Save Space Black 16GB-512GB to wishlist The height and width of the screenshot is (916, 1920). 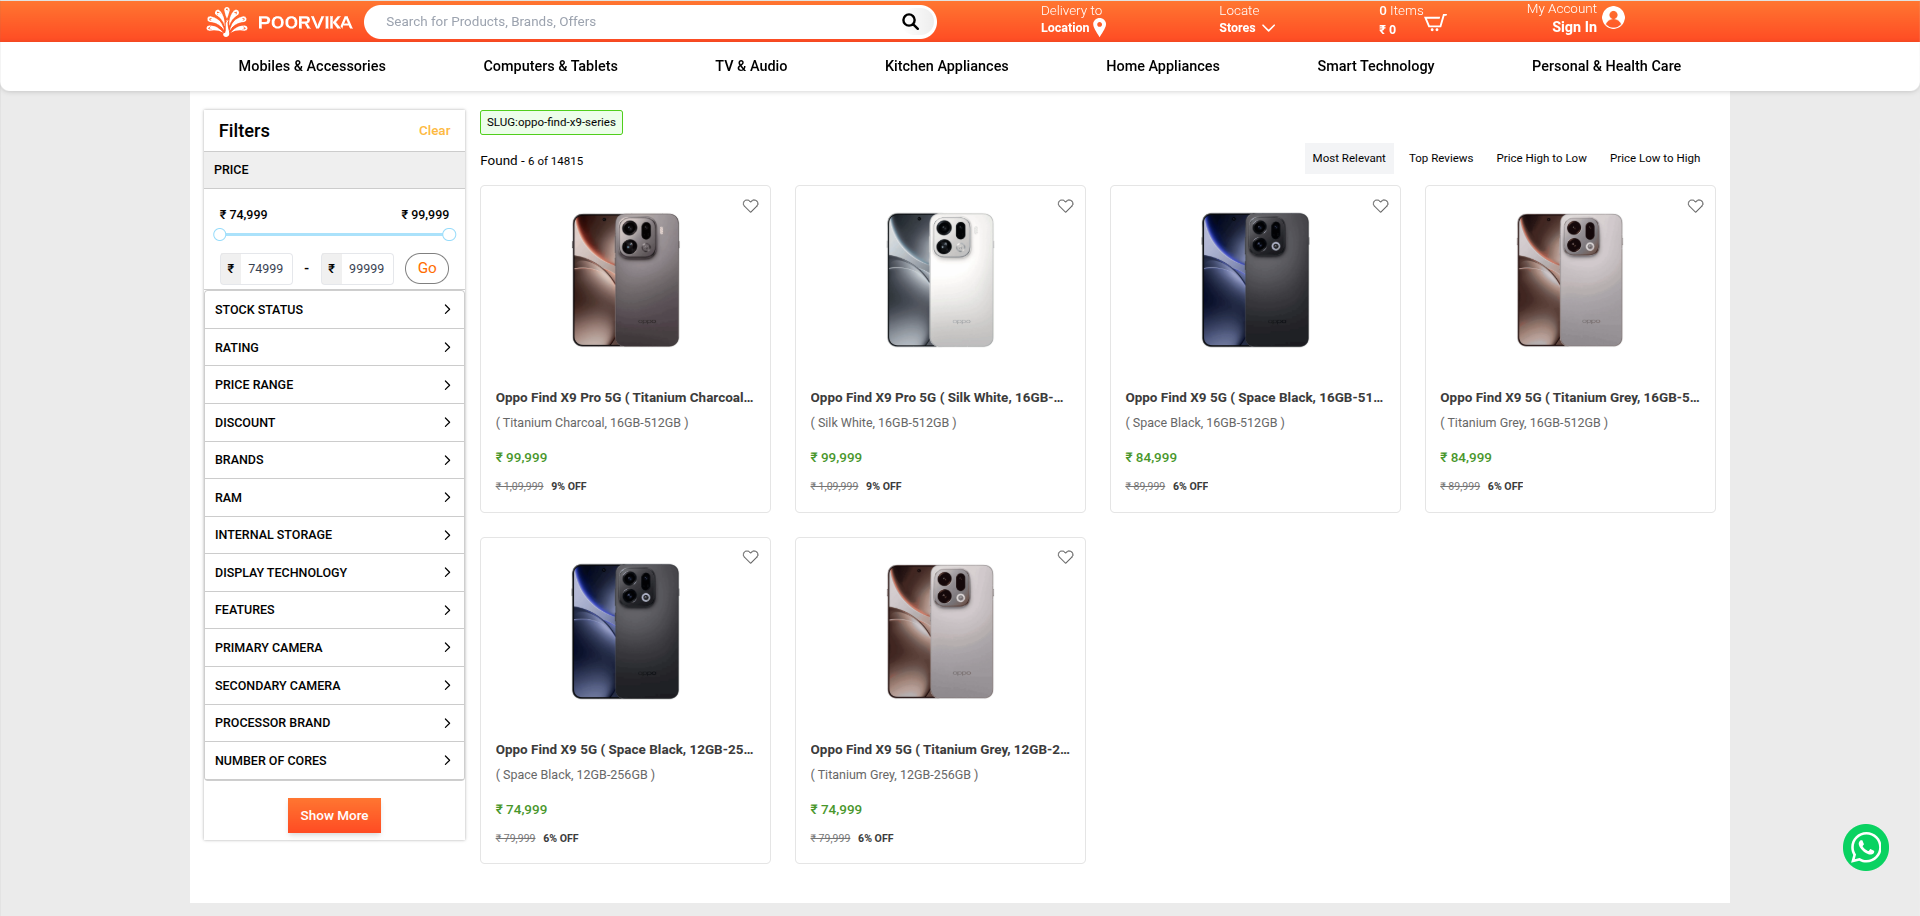(x=1380, y=206)
